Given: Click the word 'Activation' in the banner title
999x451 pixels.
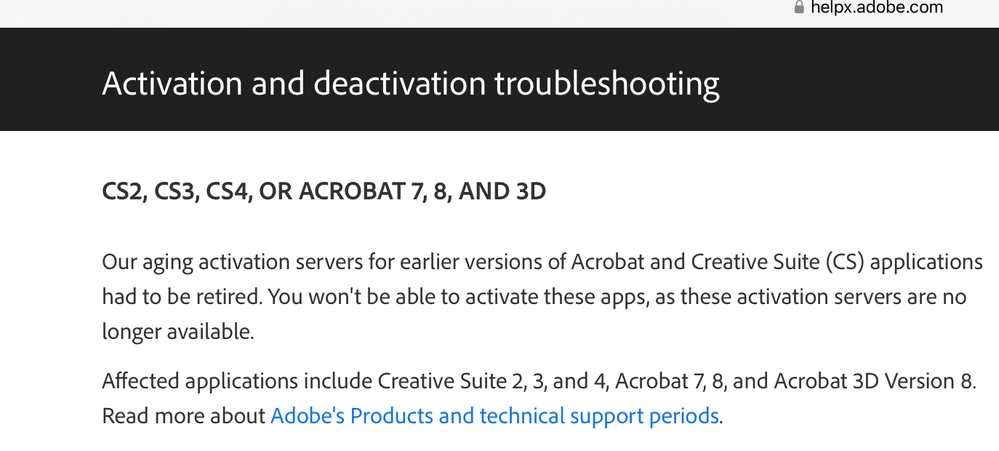Looking at the screenshot, I should point(172,83).
